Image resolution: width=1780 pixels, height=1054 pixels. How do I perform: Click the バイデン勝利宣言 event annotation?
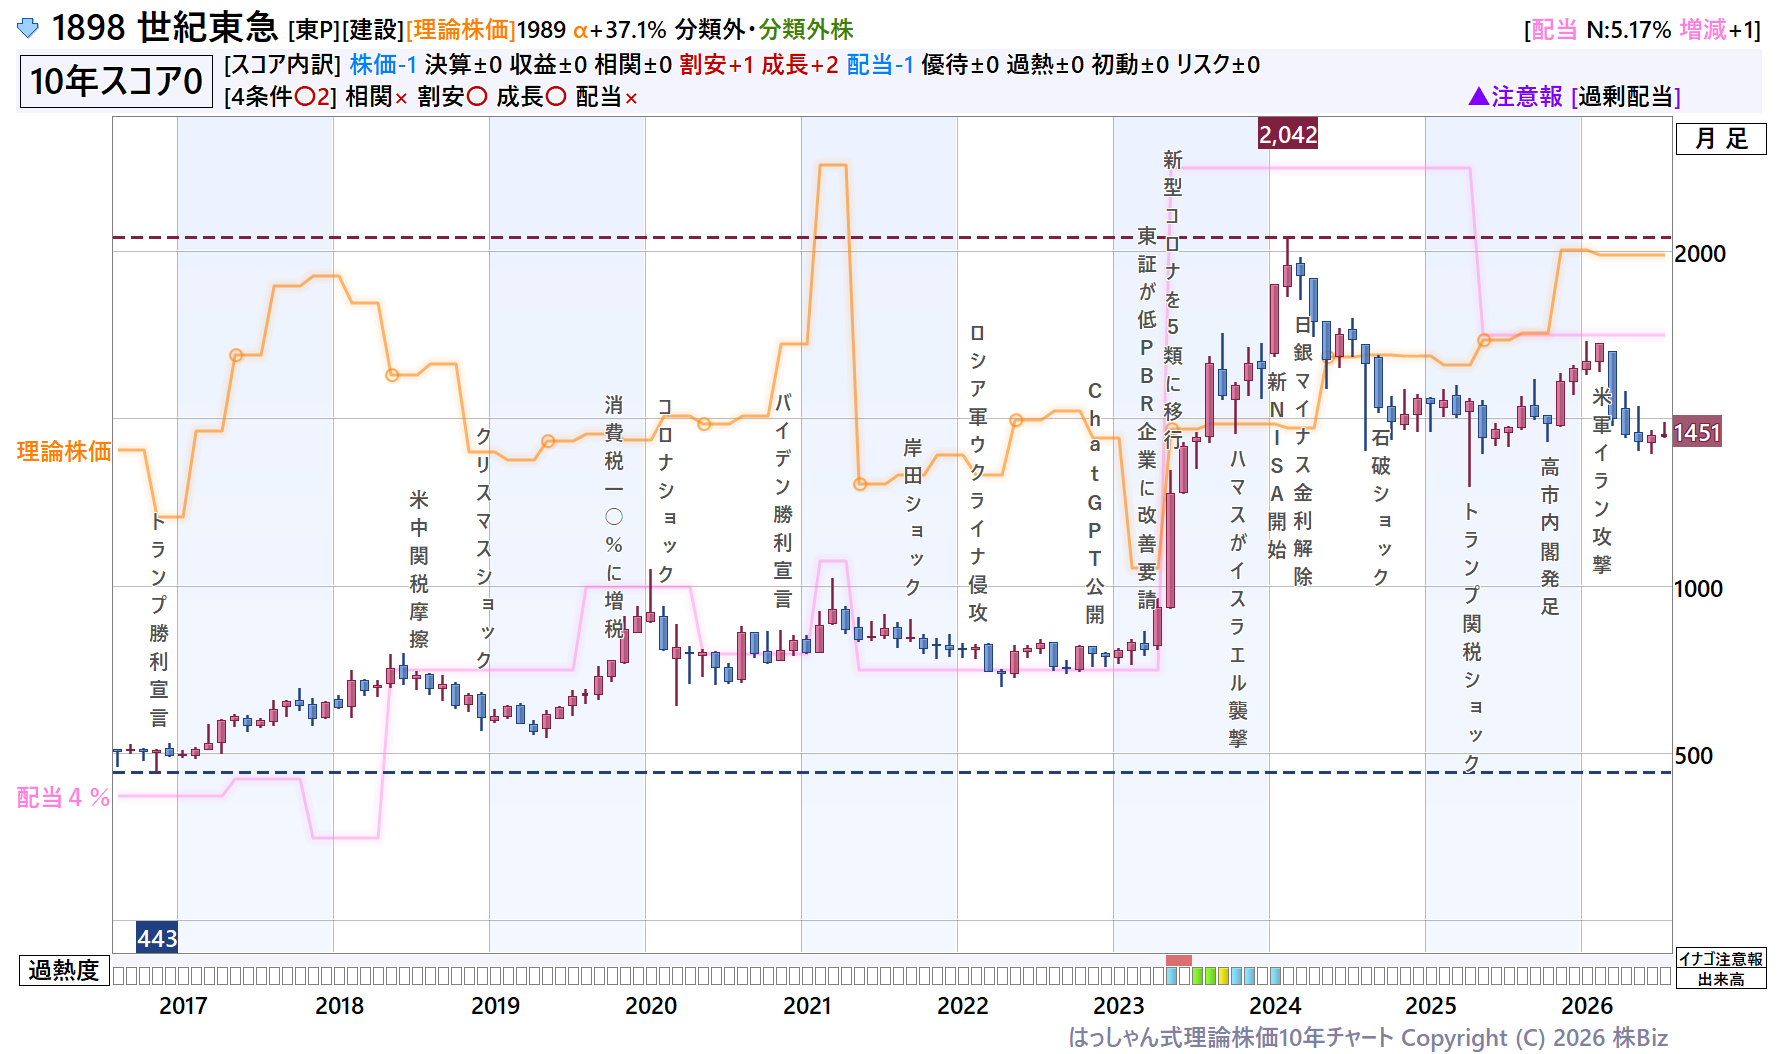pos(783,501)
